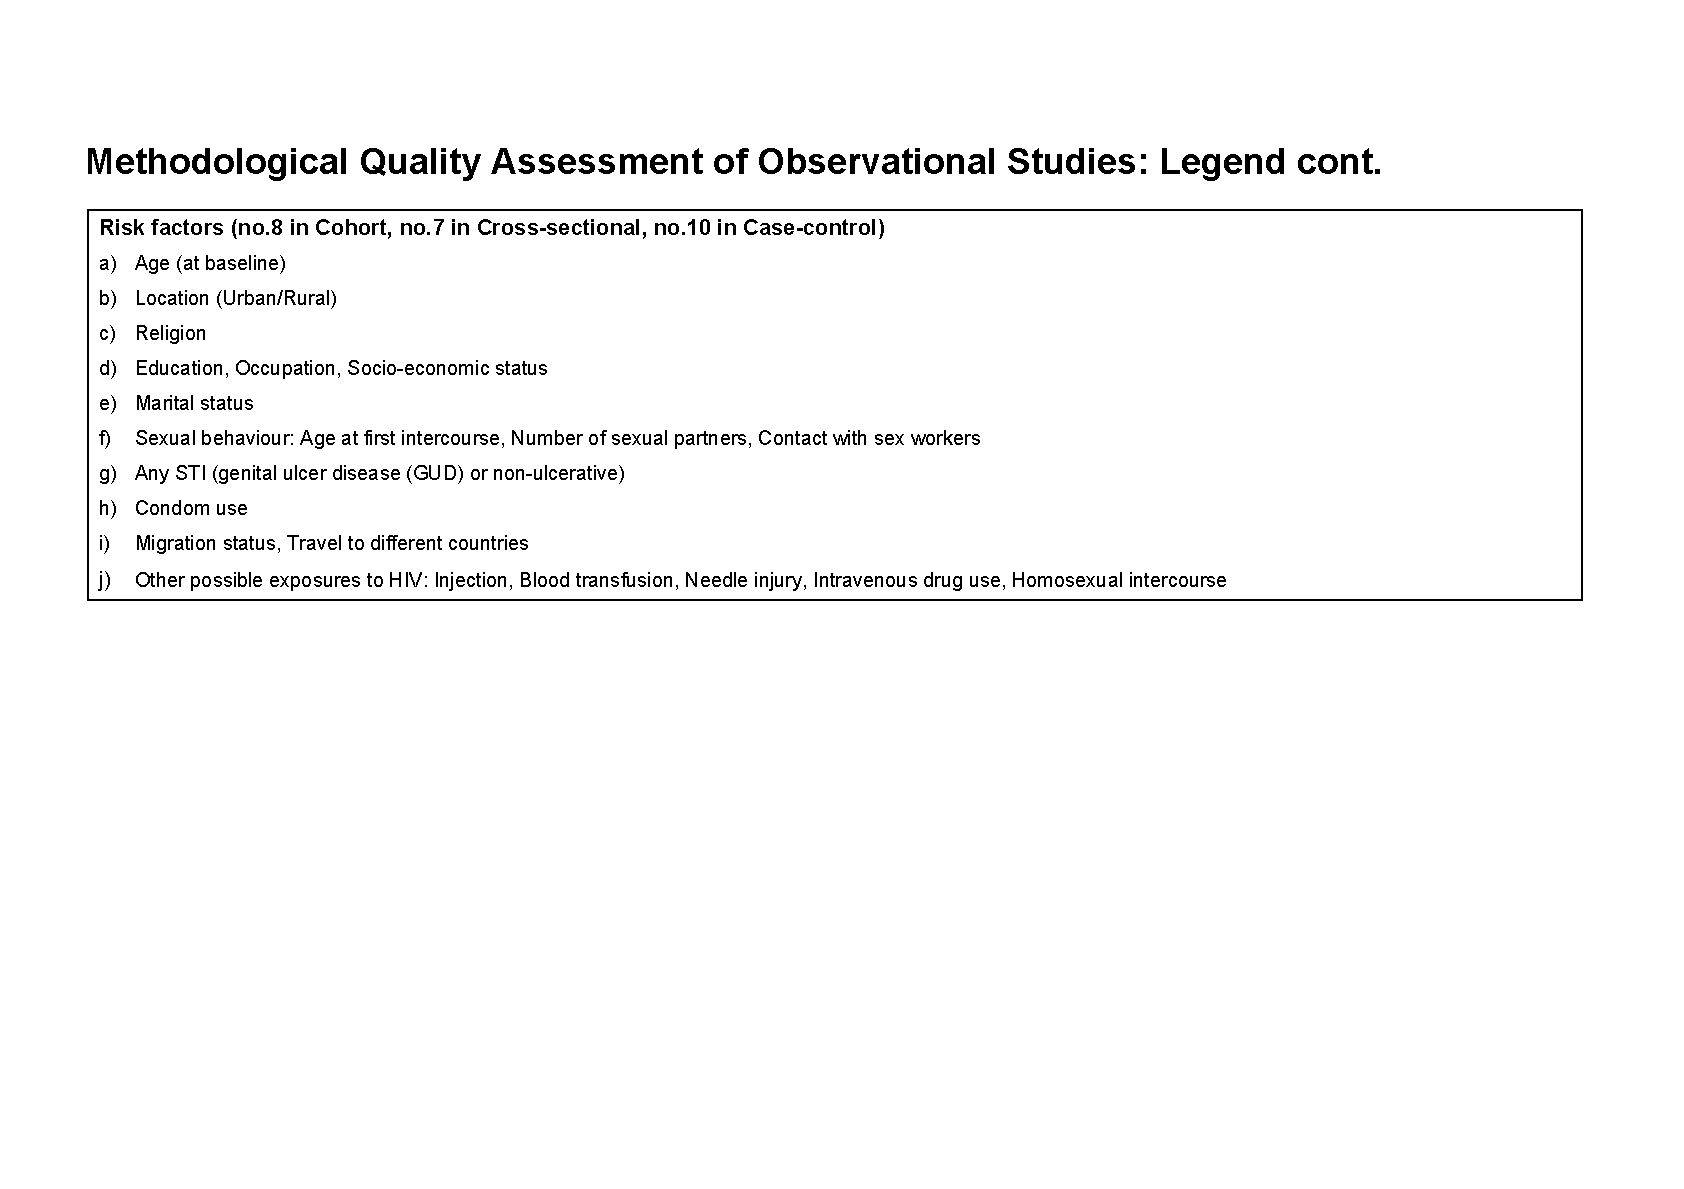Click the 'Religion' list entry
Image resolution: width=1684 pixels, height=1189 pixels.
coord(171,333)
